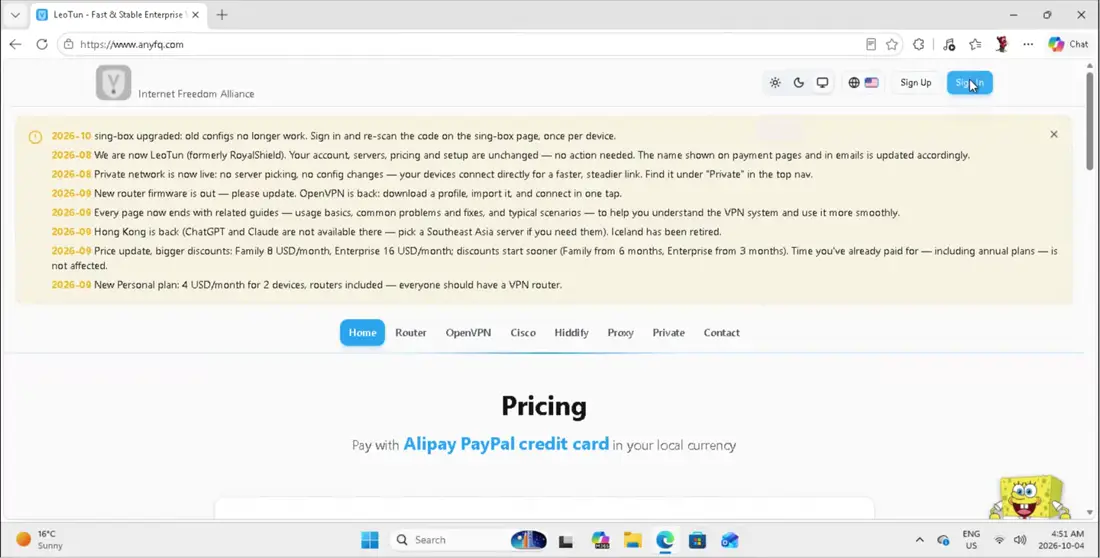Viewport: 1100px width, 558px height.
Task: Click the LeoTun shield logo
Action: [114, 83]
